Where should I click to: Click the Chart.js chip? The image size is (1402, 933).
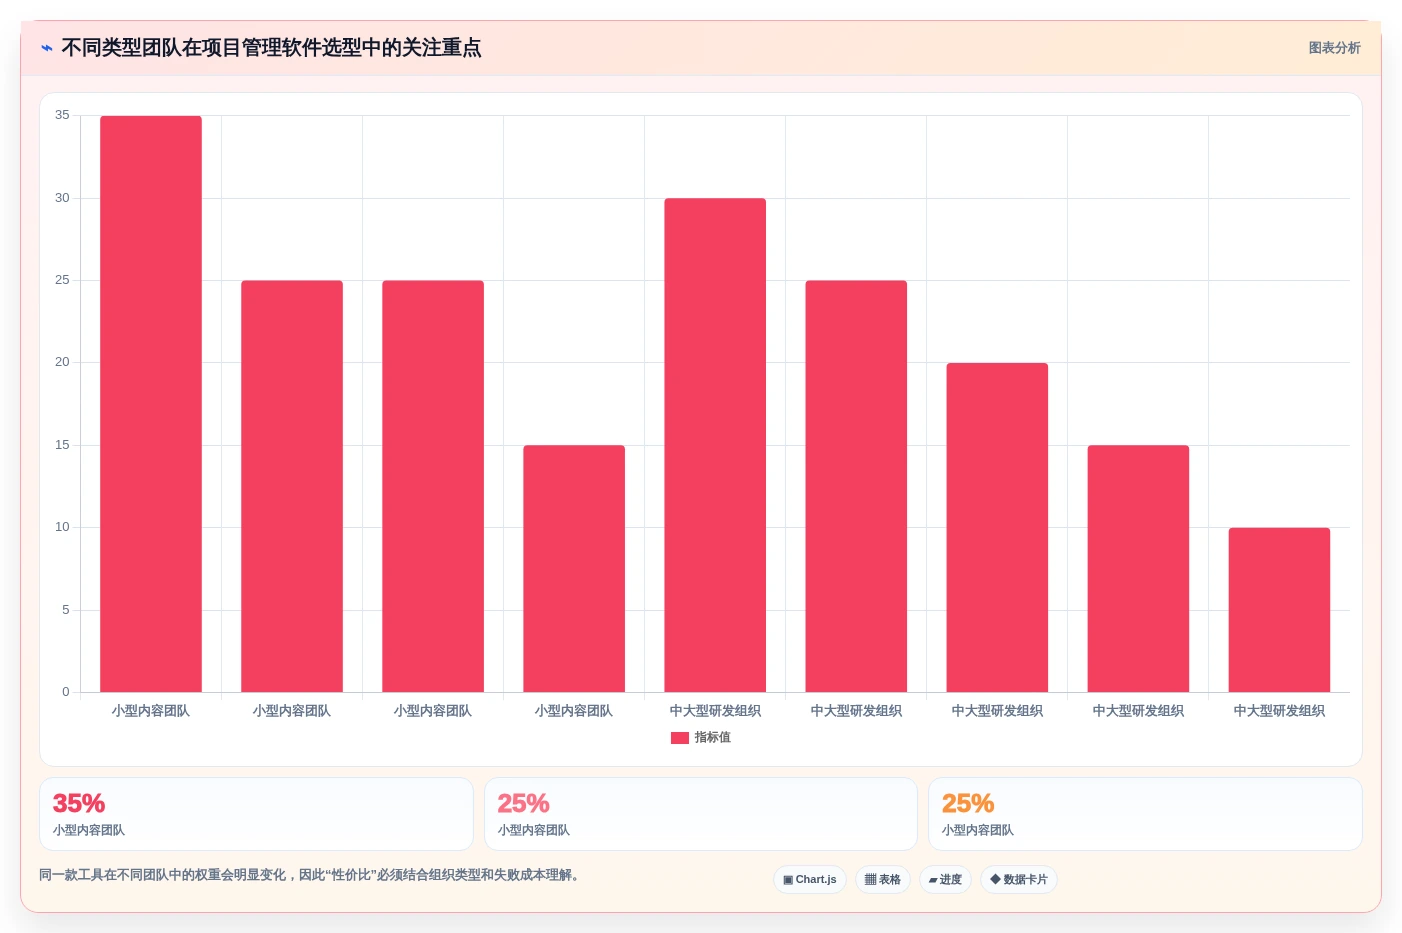810,880
